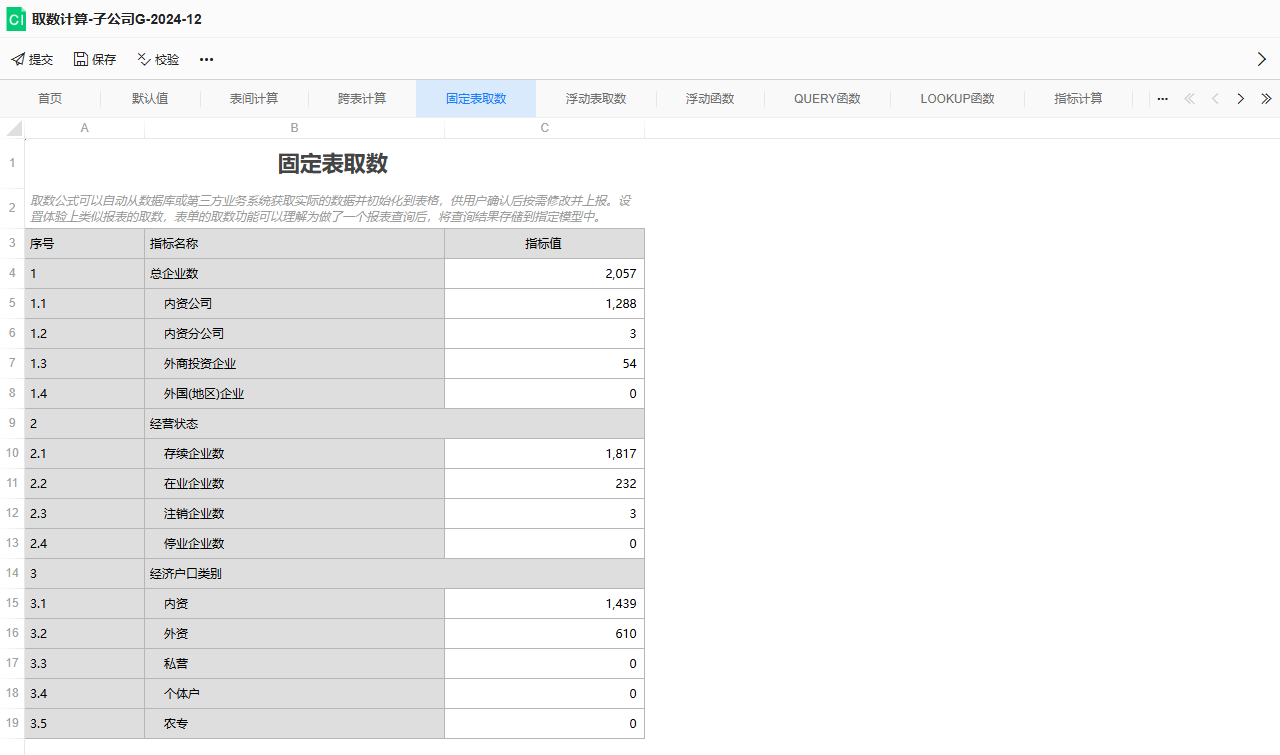Expand the right panel using the chevron arrow
The image size is (1280, 755).
(x=1262, y=59)
